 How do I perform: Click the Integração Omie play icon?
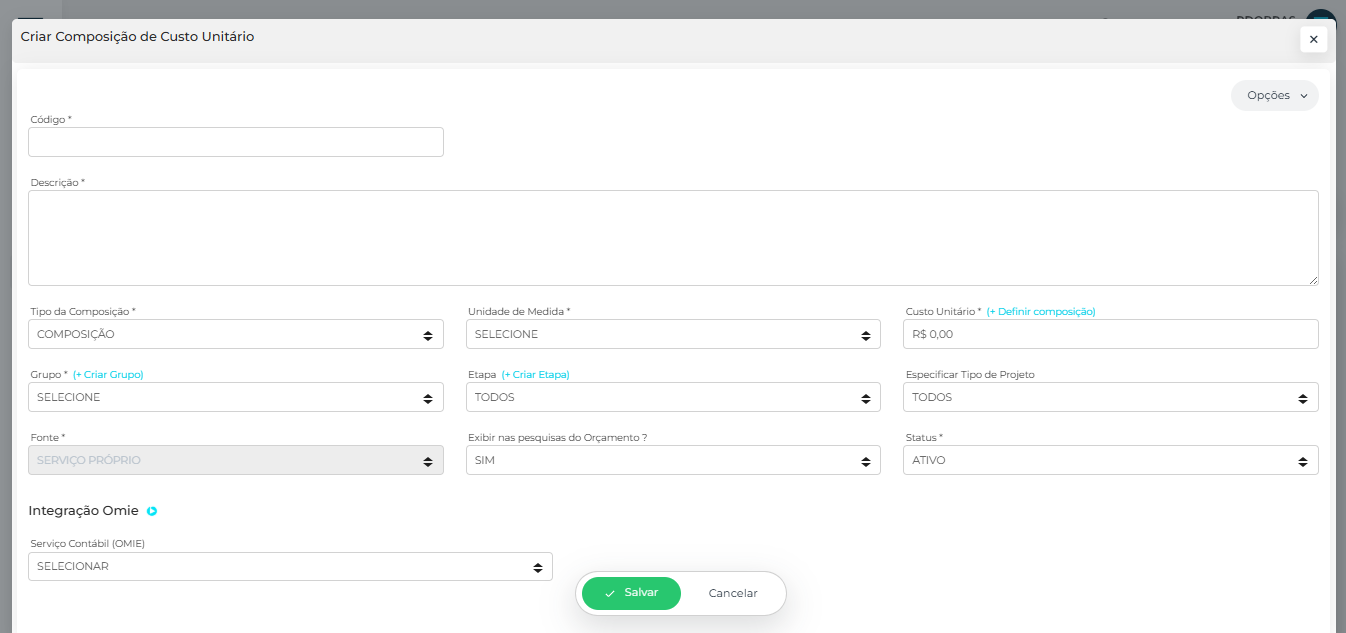click(152, 511)
